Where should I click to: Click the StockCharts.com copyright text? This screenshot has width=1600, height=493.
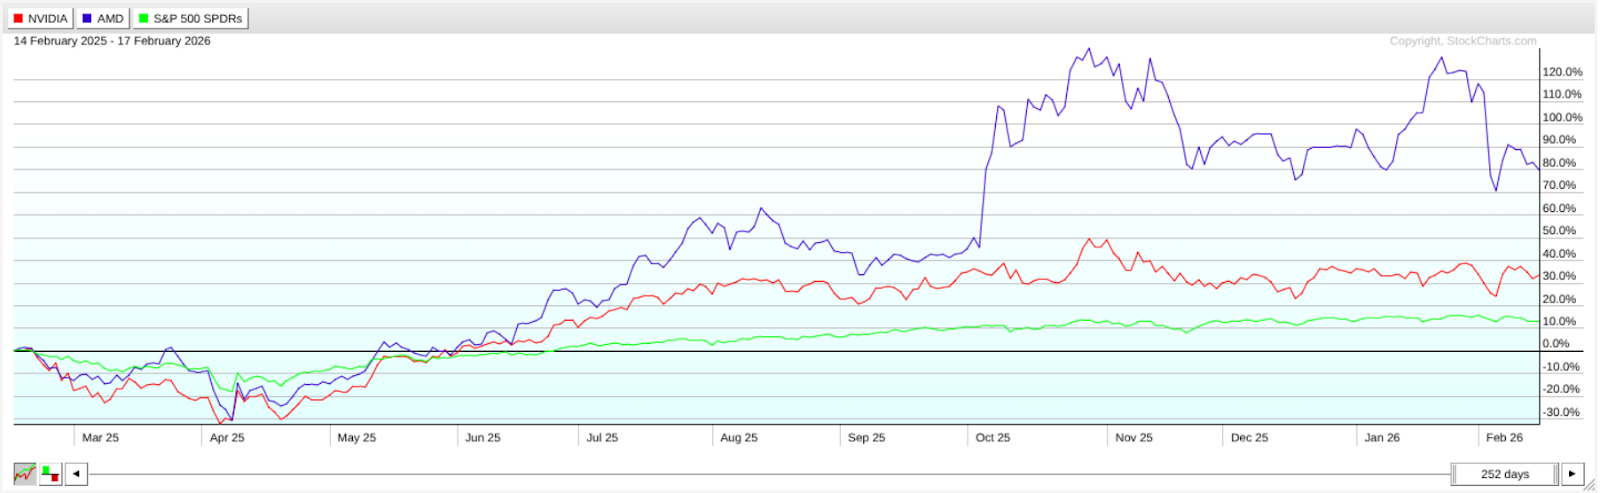[1462, 41]
